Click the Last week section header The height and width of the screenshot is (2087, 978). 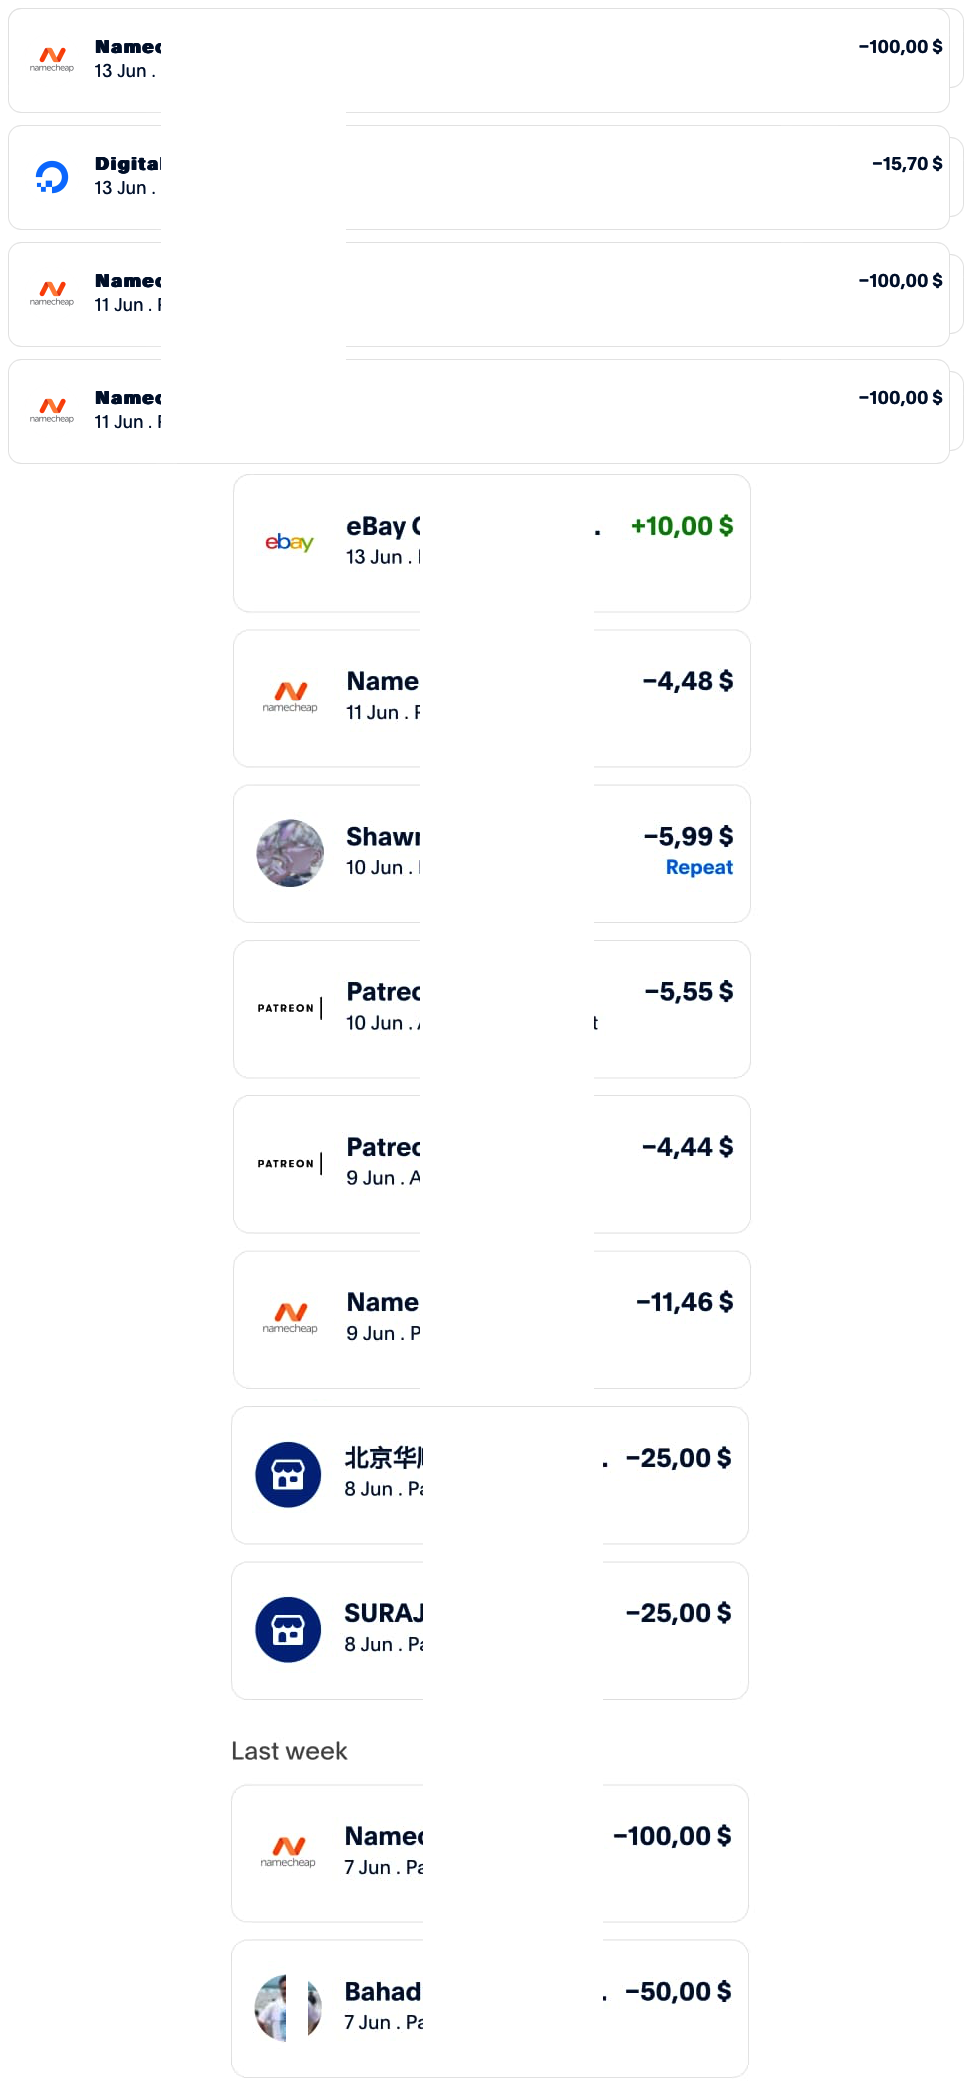click(x=289, y=1751)
